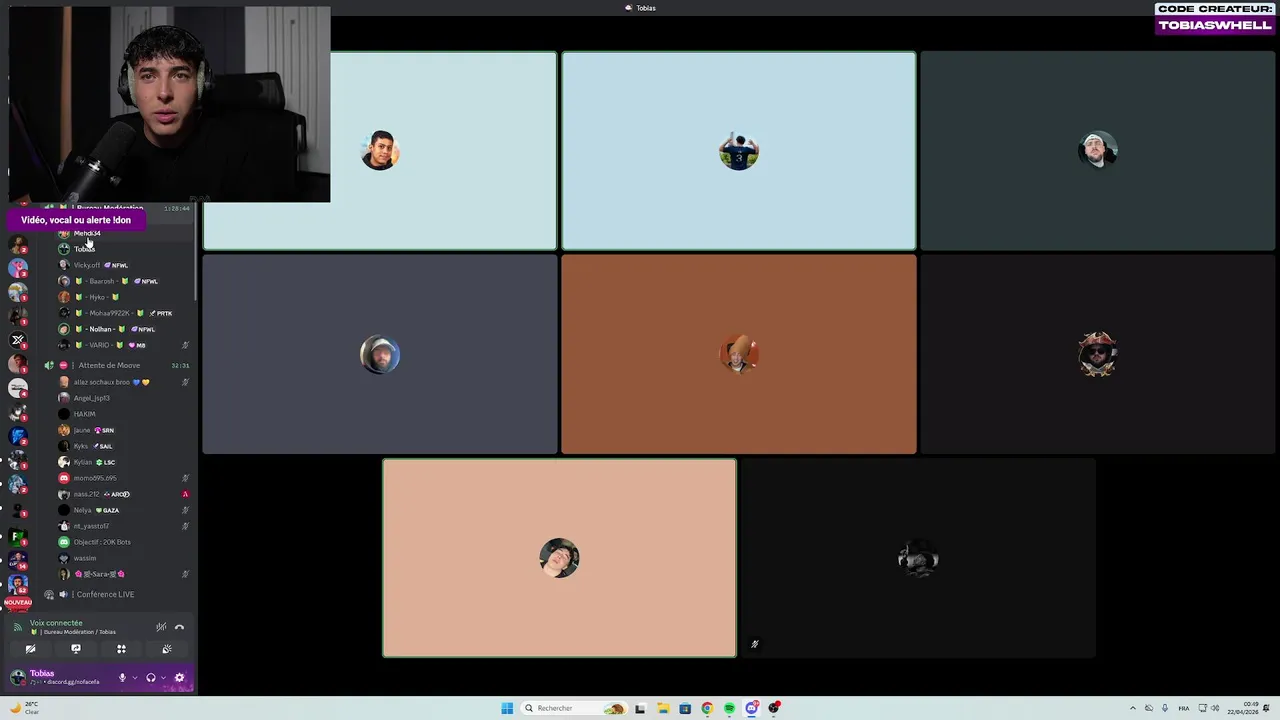Open Google Chrome from taskbar
This screenshot has height=720, width=1280.
707,708
